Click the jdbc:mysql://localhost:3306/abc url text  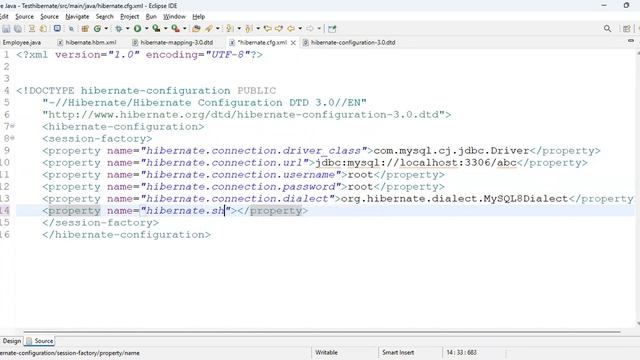pos(416,162)
